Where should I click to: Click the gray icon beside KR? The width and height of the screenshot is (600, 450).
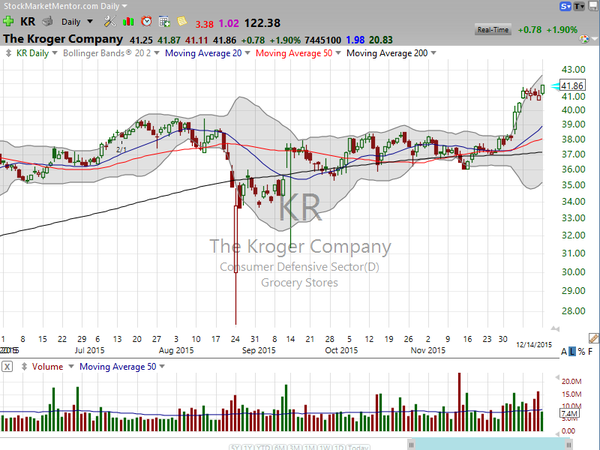tap(47, 21)
